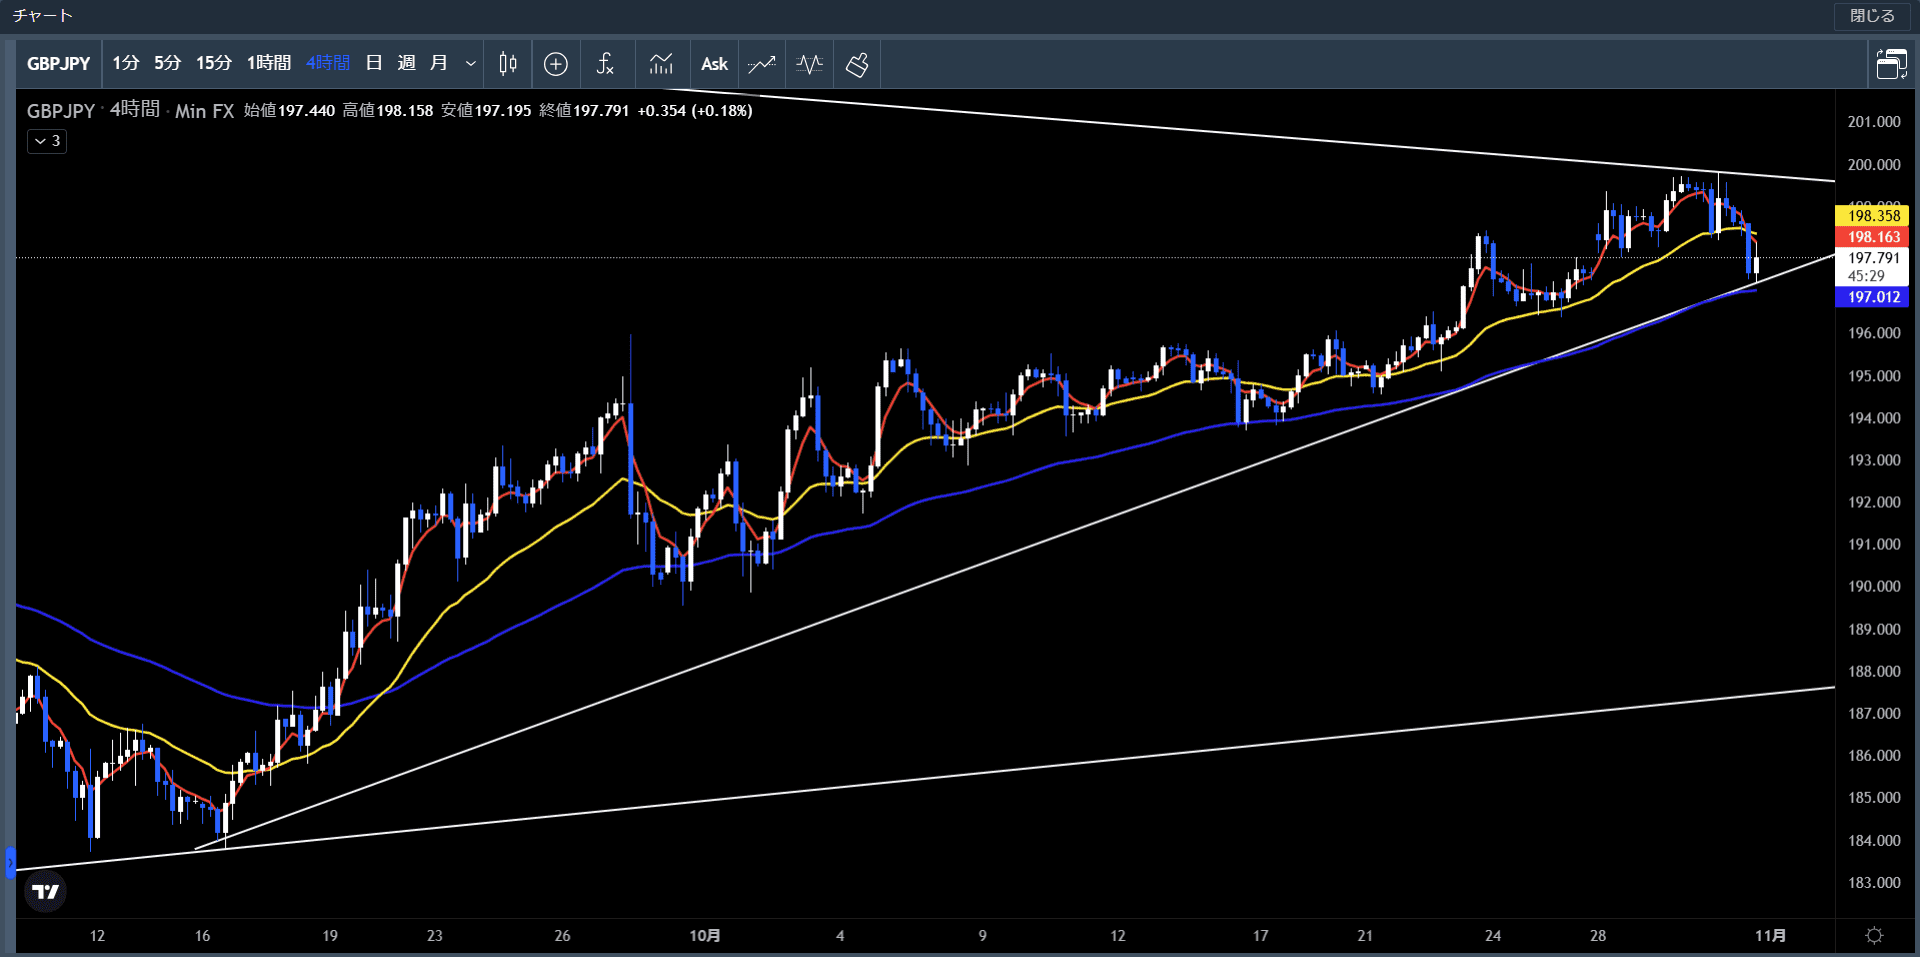This screenshot has width=1920, height=957.
Task: Open the indicators fx menu
Action: tap(605, 64)
